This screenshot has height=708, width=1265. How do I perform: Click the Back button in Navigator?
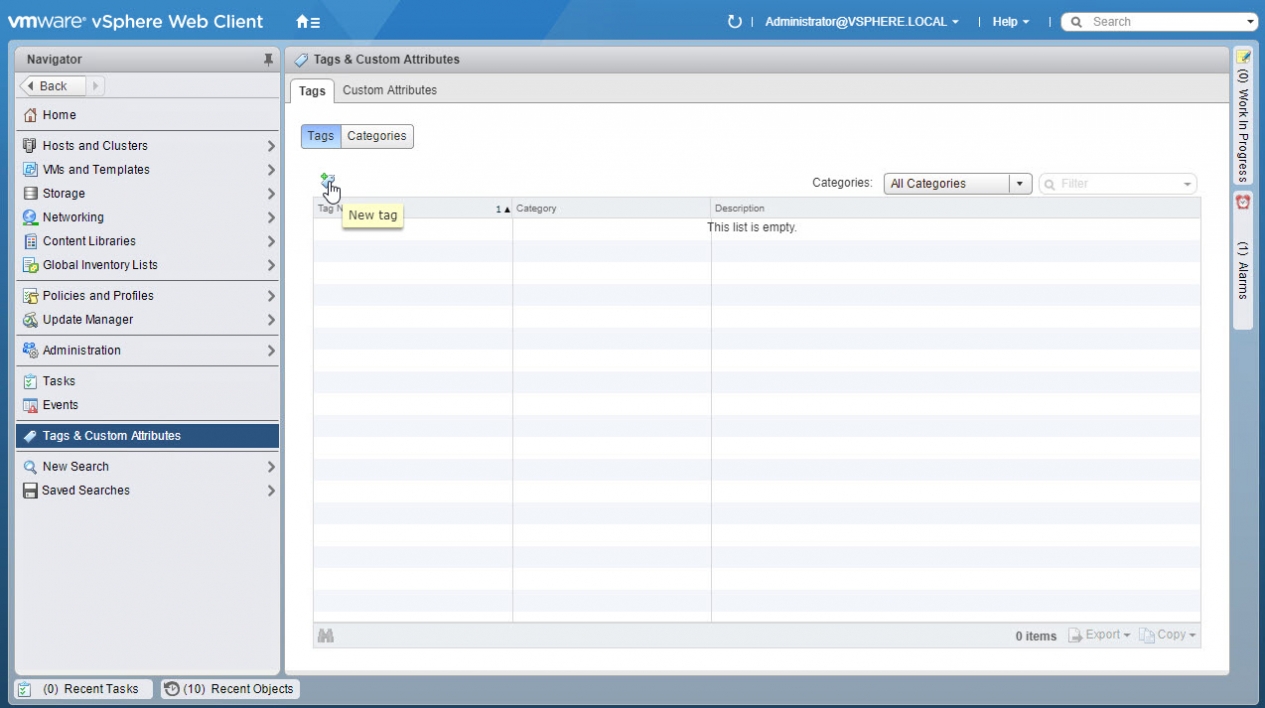tap(52, 86)
